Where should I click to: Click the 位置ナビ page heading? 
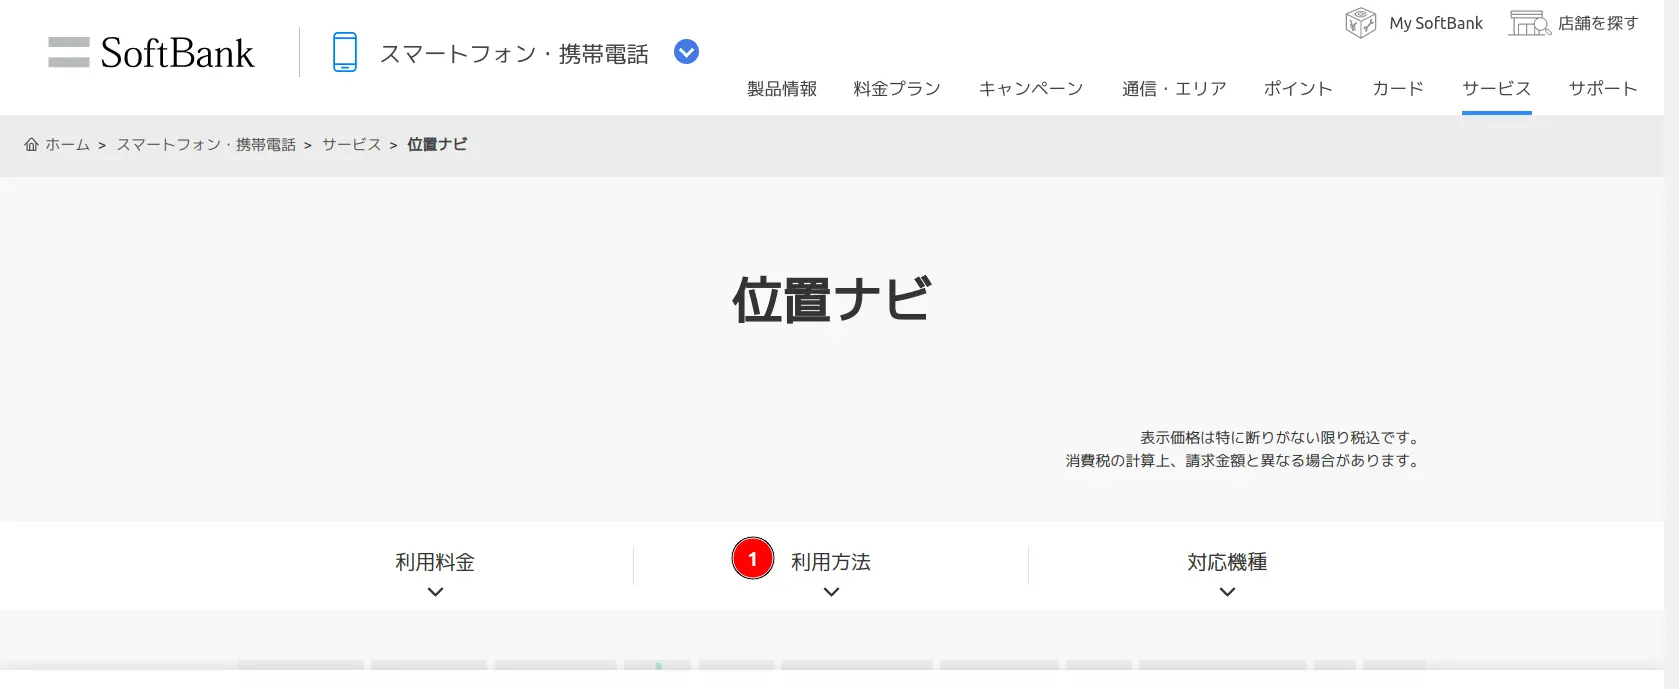832,300
